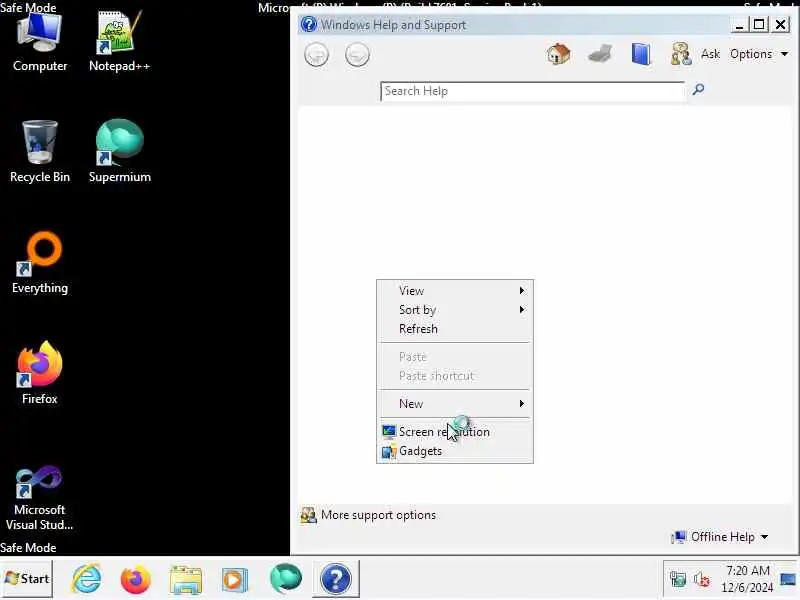Close the Windows Help and Support window

781,24
